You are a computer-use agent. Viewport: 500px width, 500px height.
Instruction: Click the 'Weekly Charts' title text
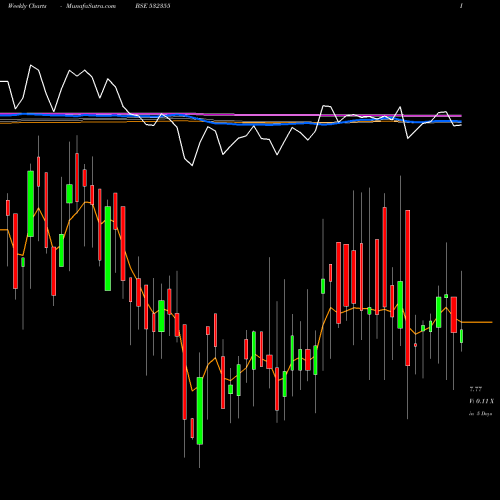pos(27,6)
